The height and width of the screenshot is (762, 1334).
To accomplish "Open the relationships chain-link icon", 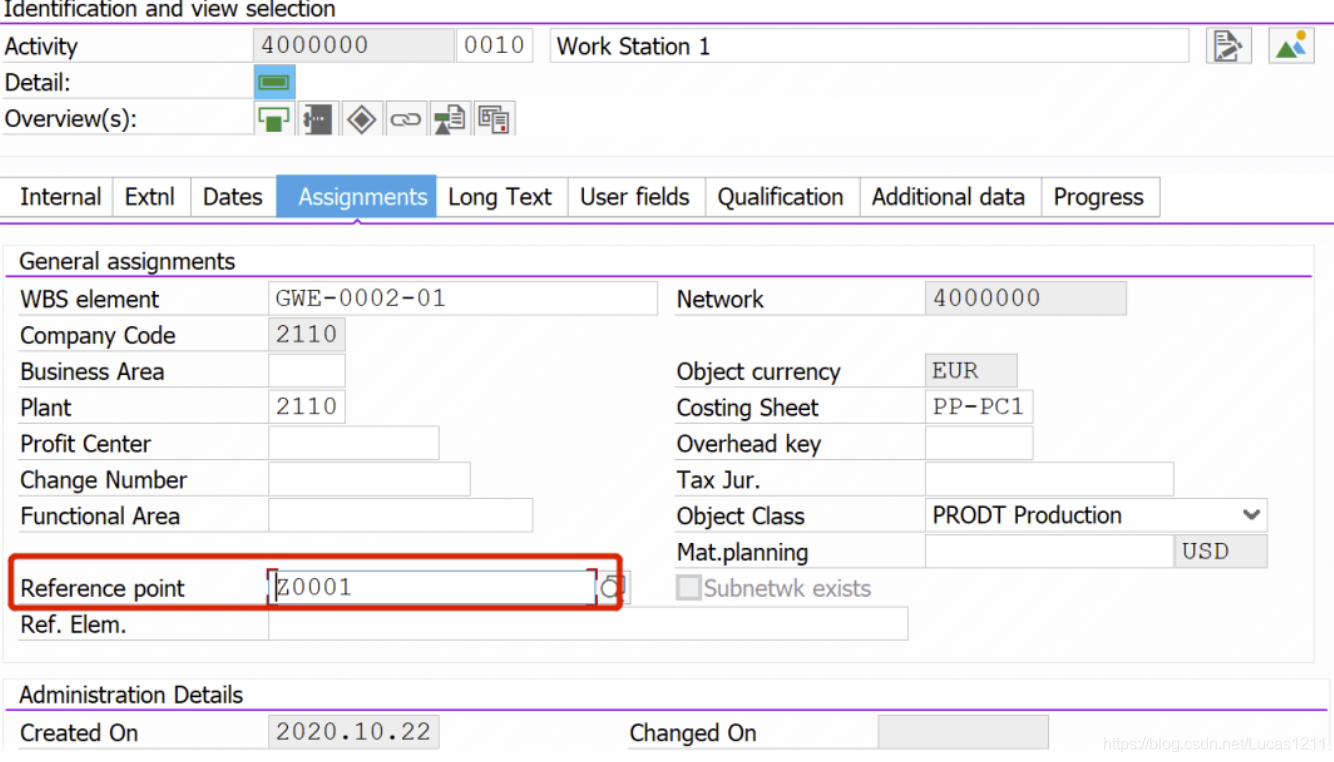I will click(407, 118).
